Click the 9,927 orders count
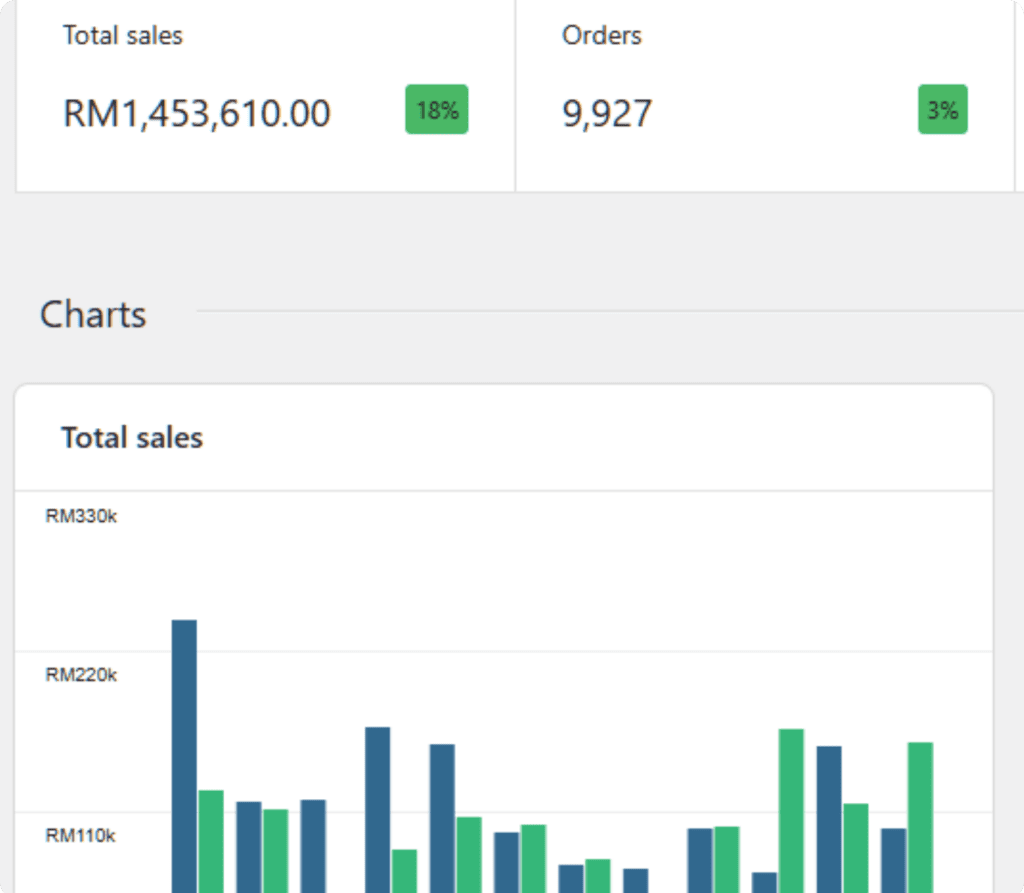The width and height of the screenshot is (1024, 893). click(607, 114)
